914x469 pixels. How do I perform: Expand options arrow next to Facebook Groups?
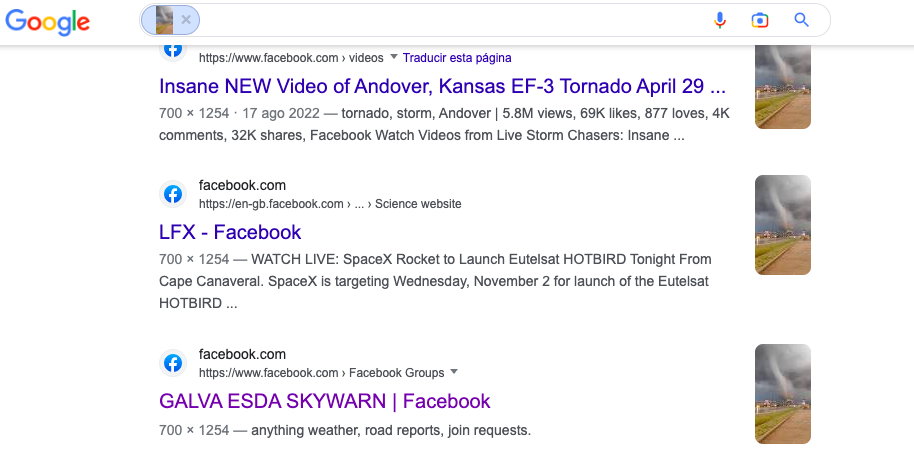tap(454, 372)
